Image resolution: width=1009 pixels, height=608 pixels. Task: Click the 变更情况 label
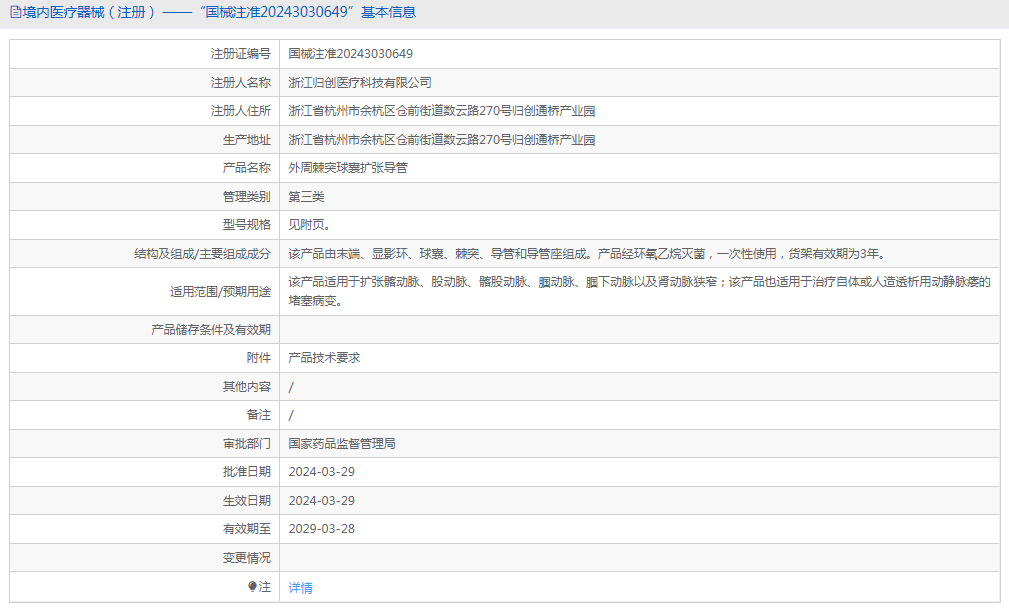tap(246, 558)
